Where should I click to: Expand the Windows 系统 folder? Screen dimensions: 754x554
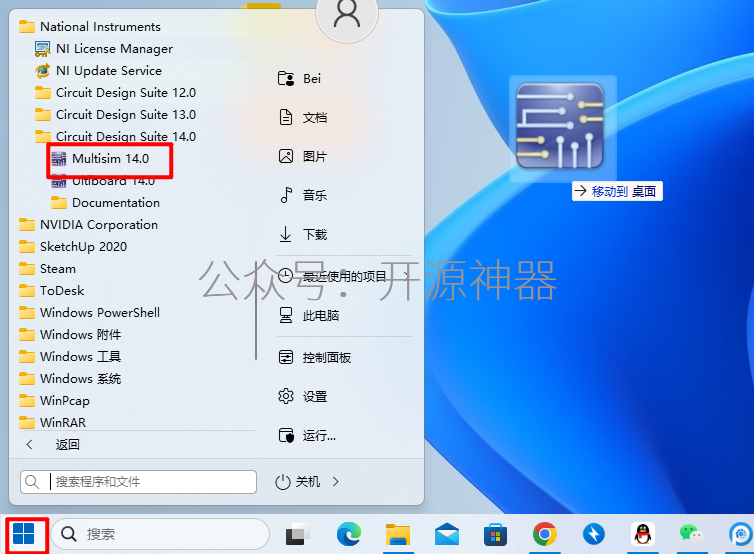[70, 378]
